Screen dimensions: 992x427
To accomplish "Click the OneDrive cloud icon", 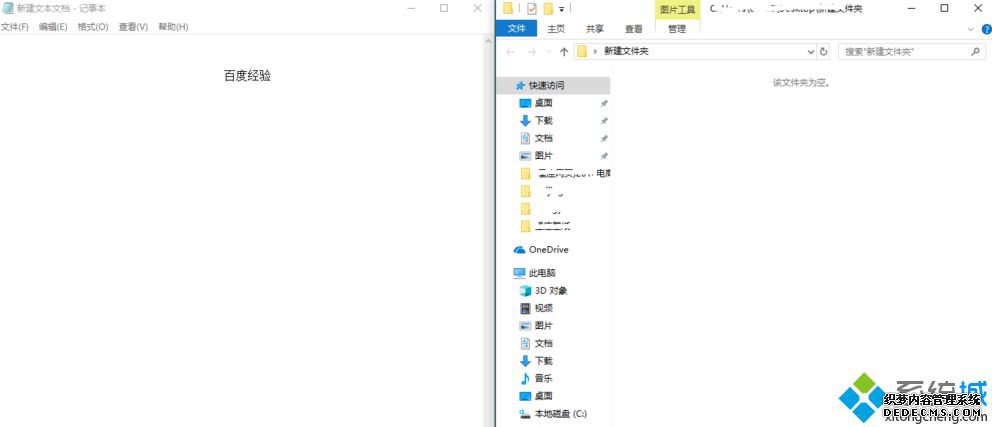I will [x=519, y=250].
